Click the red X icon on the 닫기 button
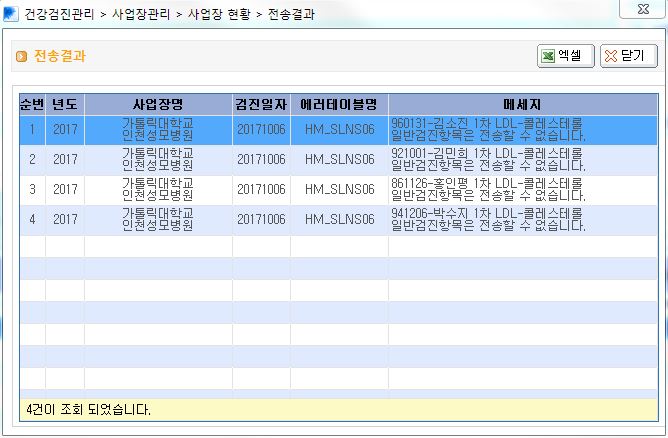The height and width of the screenshot is (438, 668). (x=611, y=56)
